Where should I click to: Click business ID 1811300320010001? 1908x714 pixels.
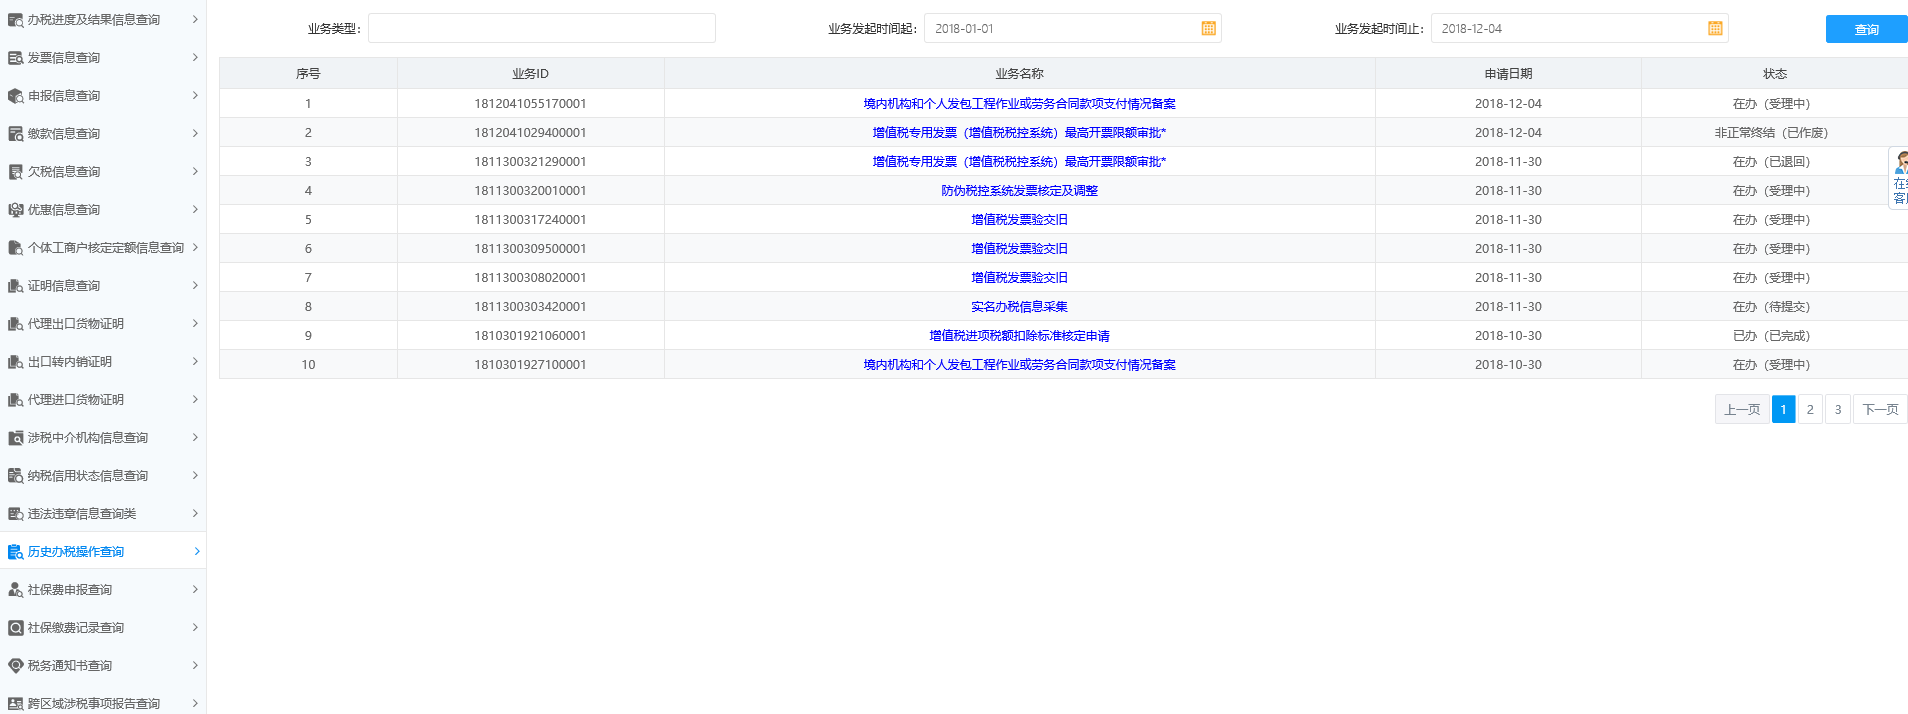[x=530, y=191]
